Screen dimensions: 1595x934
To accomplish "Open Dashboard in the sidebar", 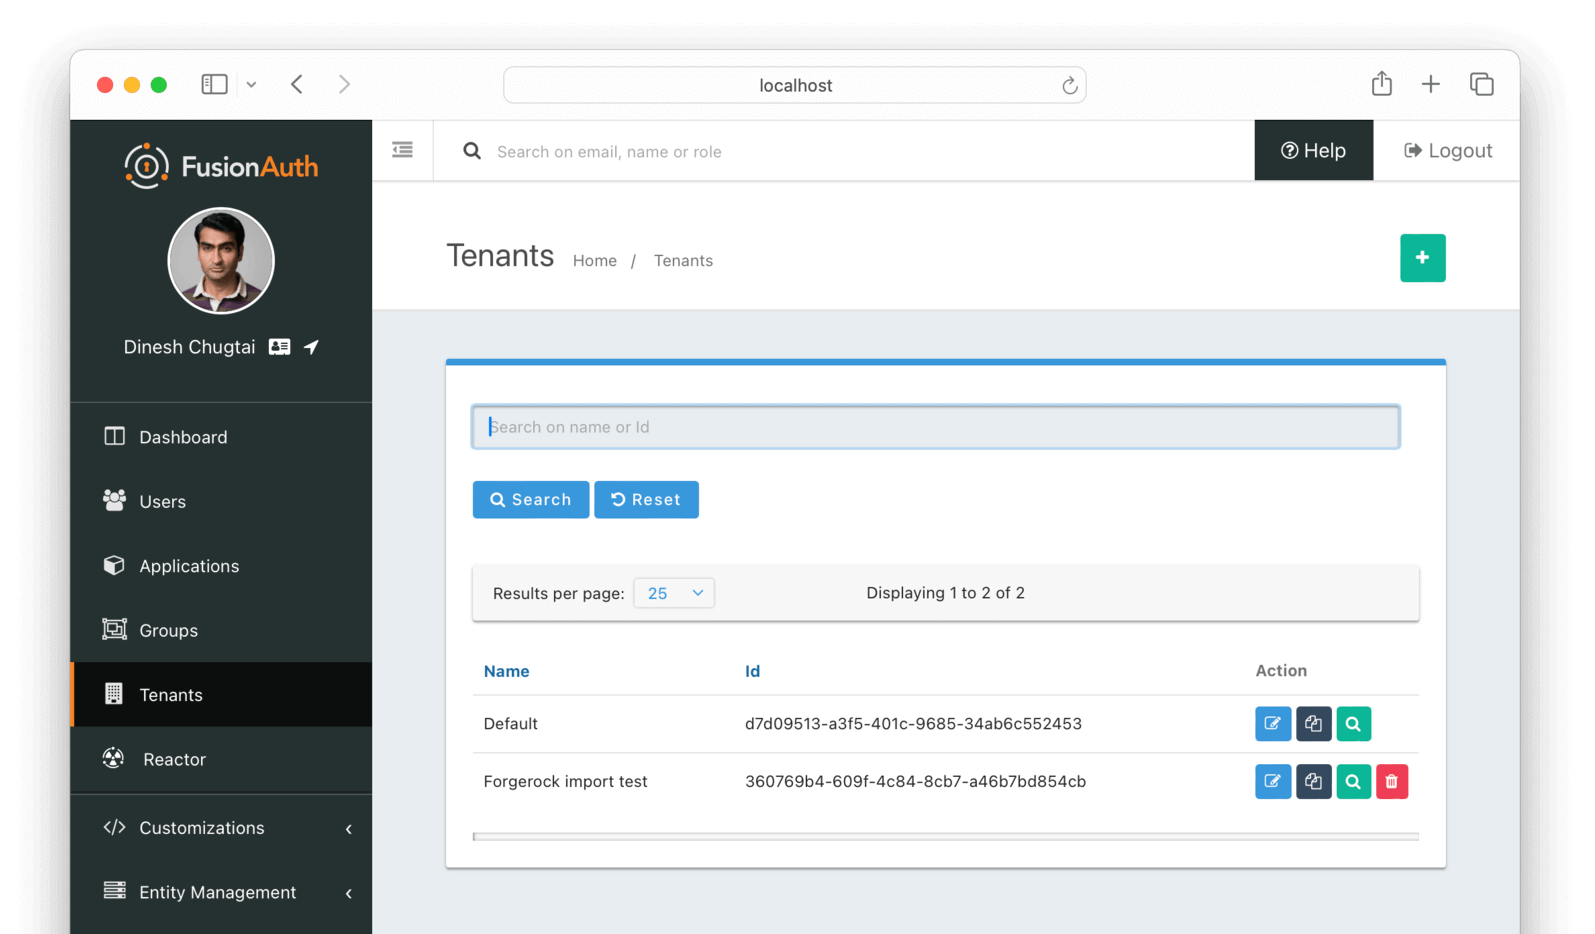I will [221, 437].
